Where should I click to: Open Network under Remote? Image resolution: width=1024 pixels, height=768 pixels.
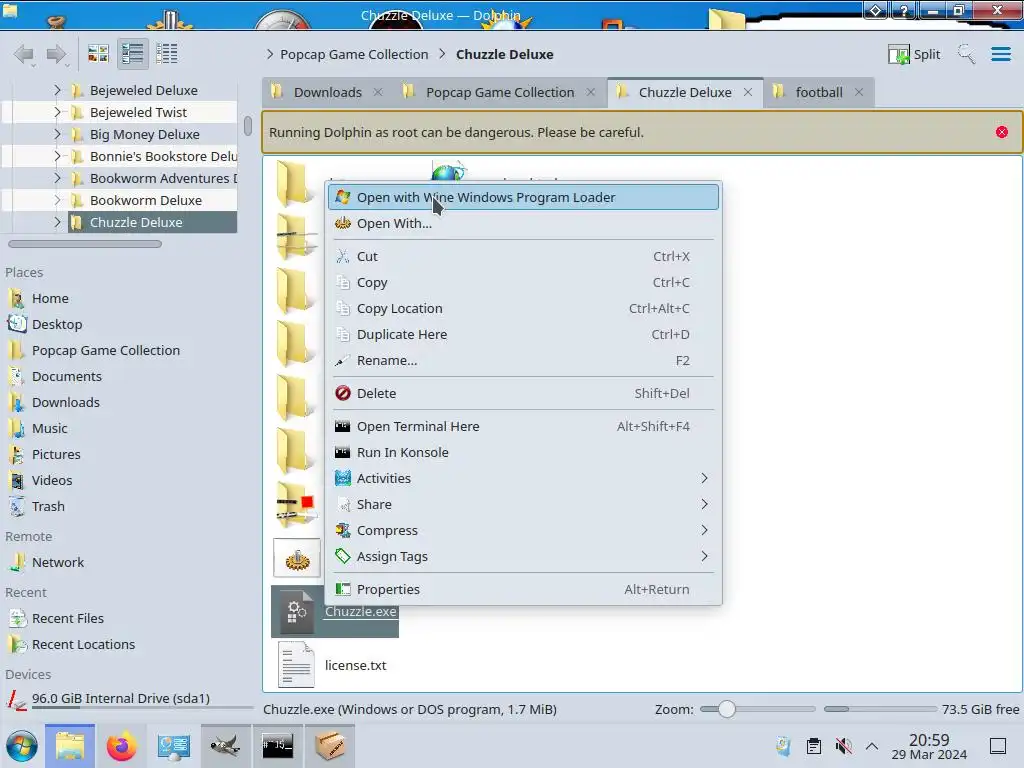(x=57, y=562)
